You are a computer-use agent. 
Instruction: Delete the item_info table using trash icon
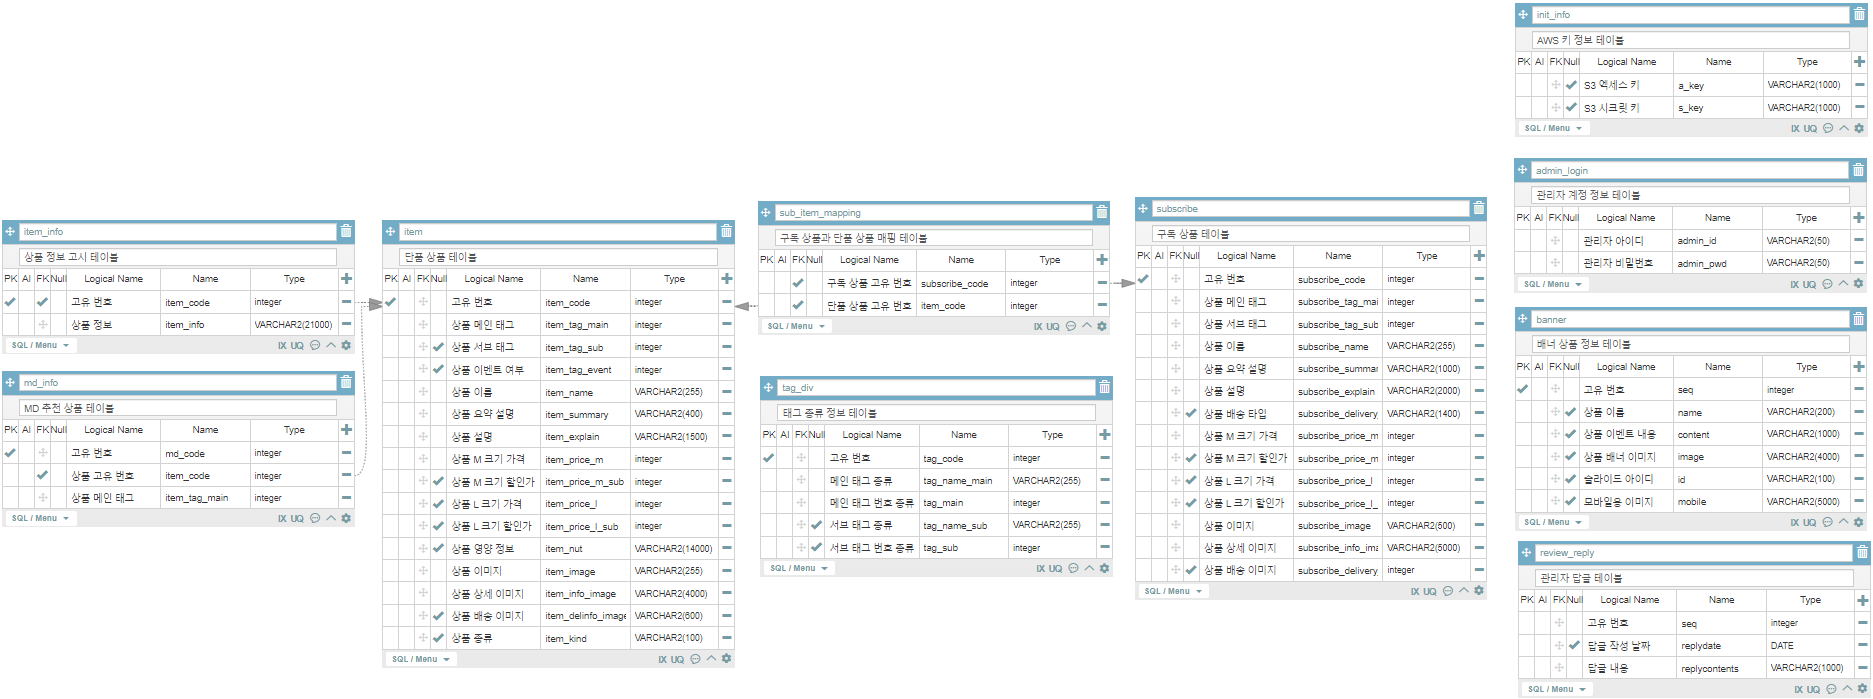(346, 231)
